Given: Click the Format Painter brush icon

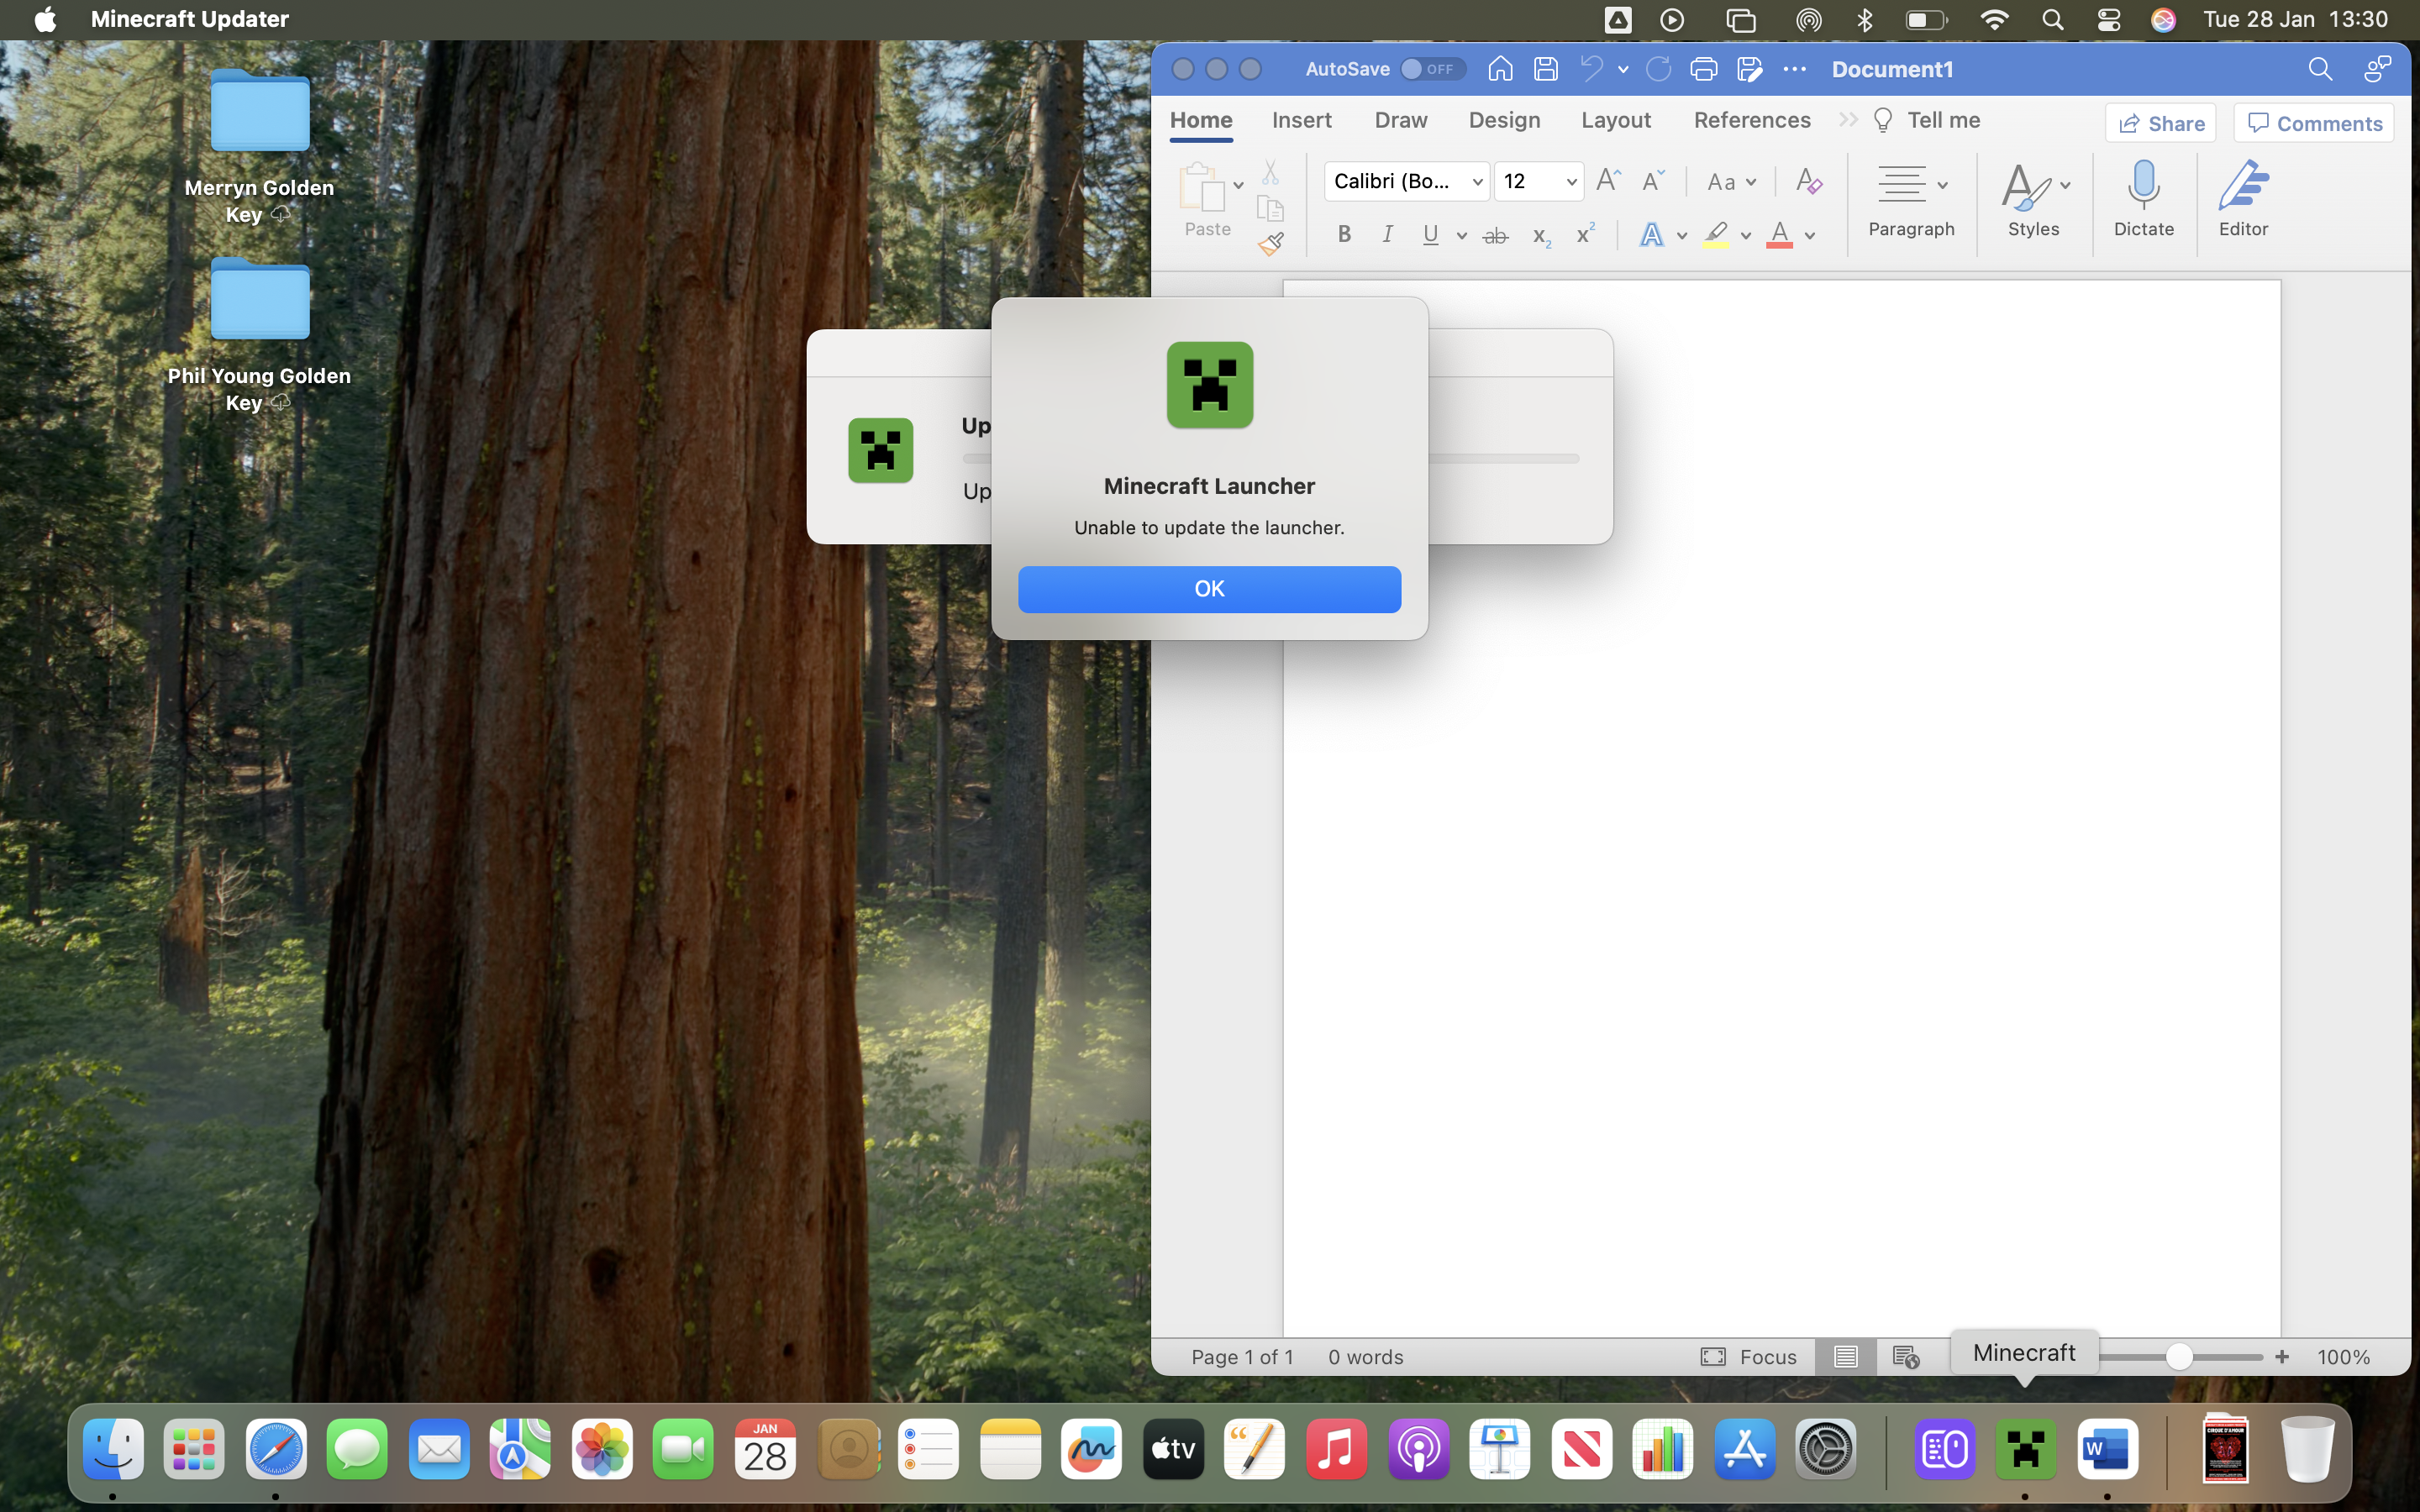Looking at the screenshot, I should 1270,243.
